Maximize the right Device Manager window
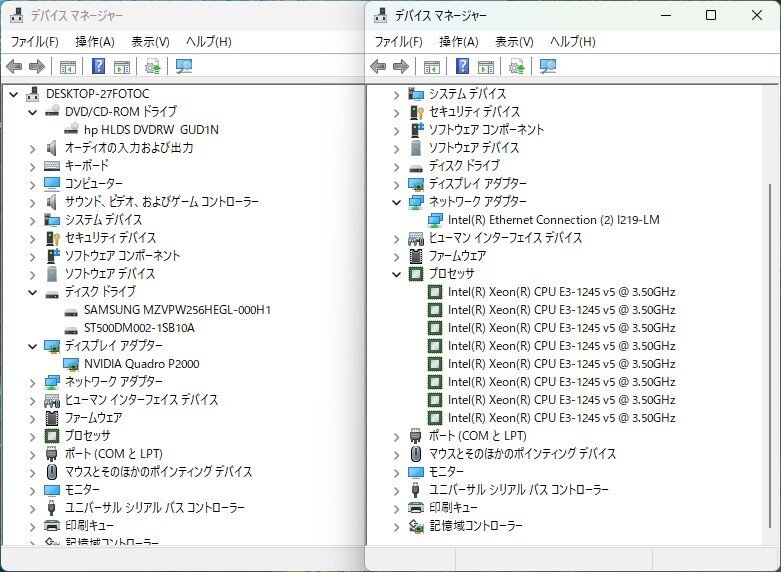The image size is (781, 572). pos(711,15)
